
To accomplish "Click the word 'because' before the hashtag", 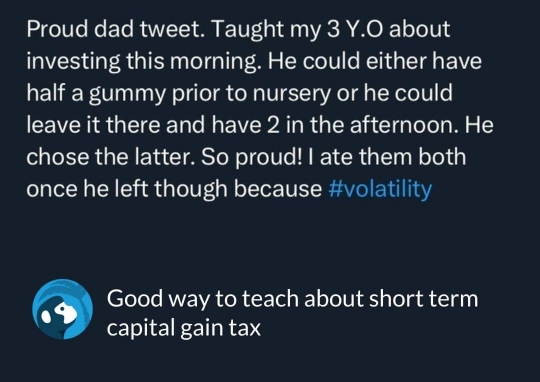I will 278,189.
